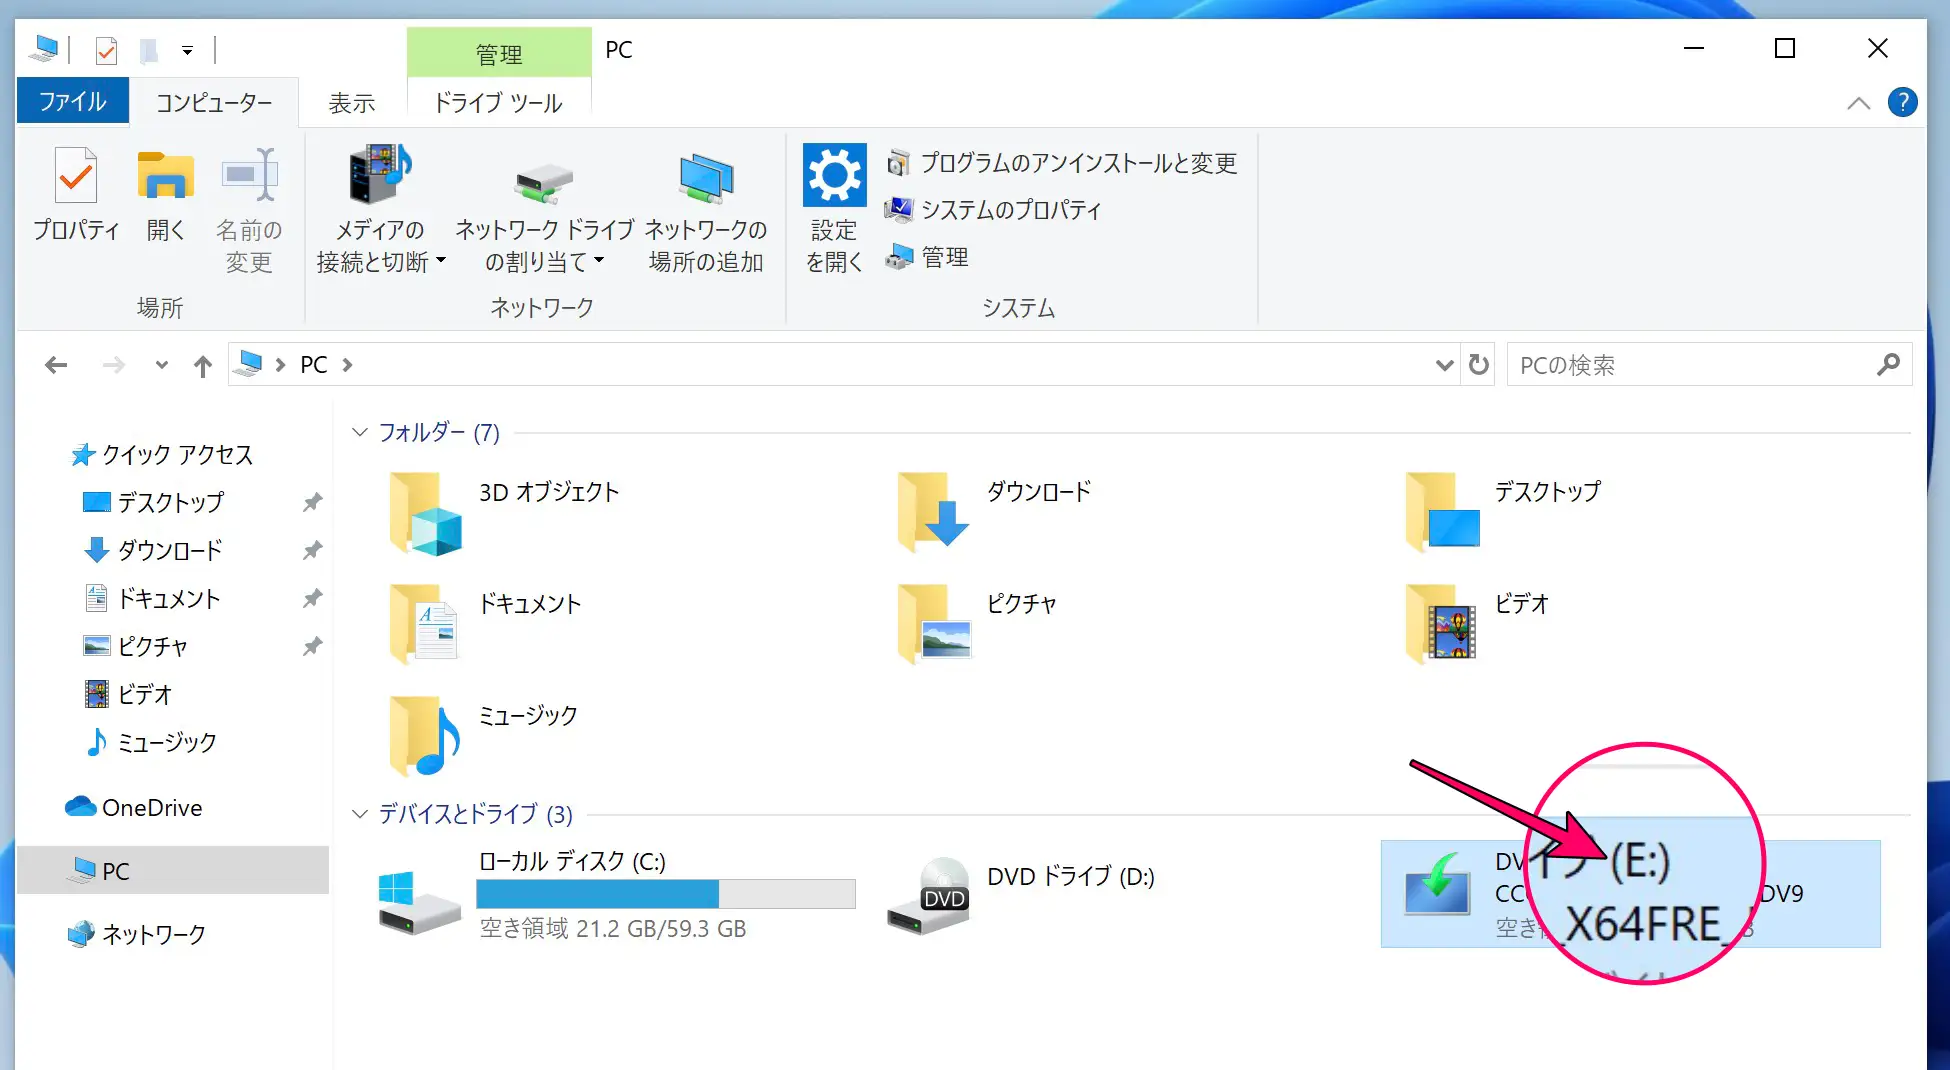Open the 3D オブジェクト folder icon
The height and width of the screenshot is (1070, 1950).
[x=426, y=514]
